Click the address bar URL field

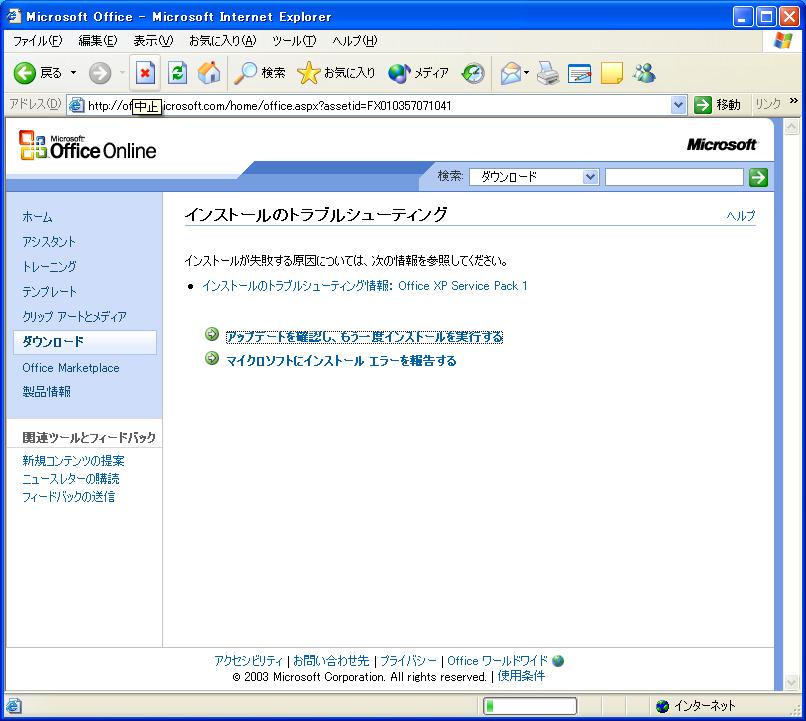378,105
